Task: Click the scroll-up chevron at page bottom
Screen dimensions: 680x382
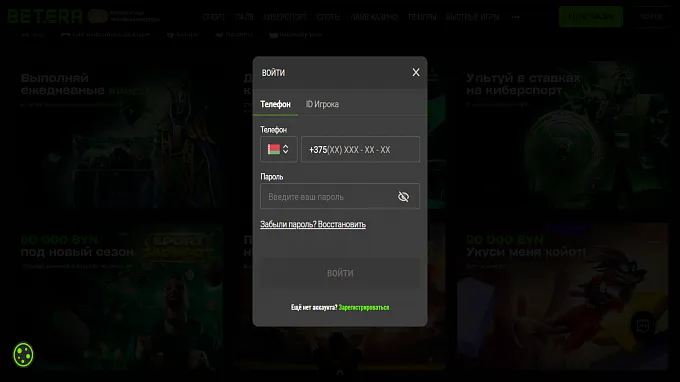Action: pos(340,372)
